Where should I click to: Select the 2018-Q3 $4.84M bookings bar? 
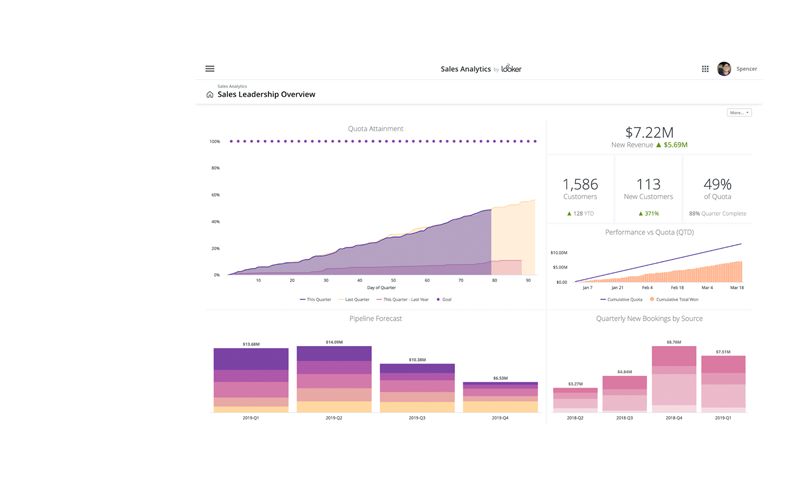[x=624, y=394]
